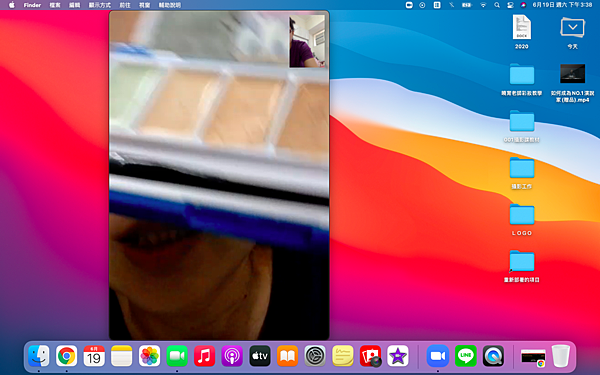Click the green FaceTime Dock icon
This screenshot has width=600, height=375.
[x=177, y=356]
